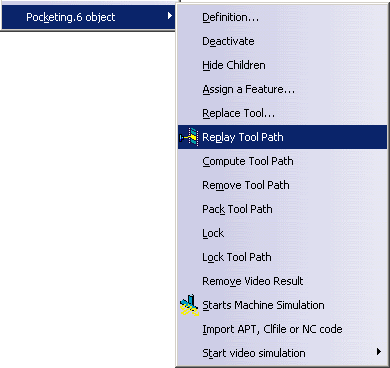
Task: Select Pack Tool Path entry
Action: 237,209
